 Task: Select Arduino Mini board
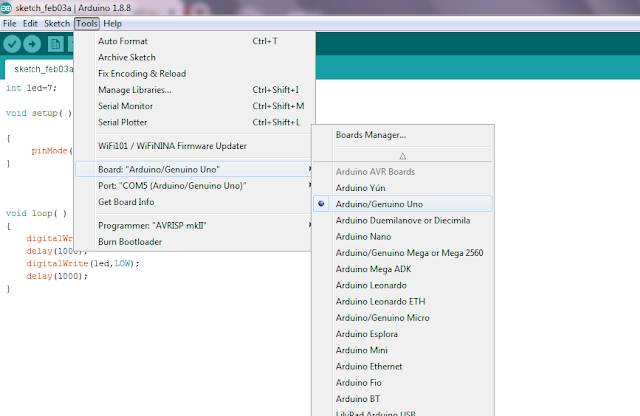point(403,350)
